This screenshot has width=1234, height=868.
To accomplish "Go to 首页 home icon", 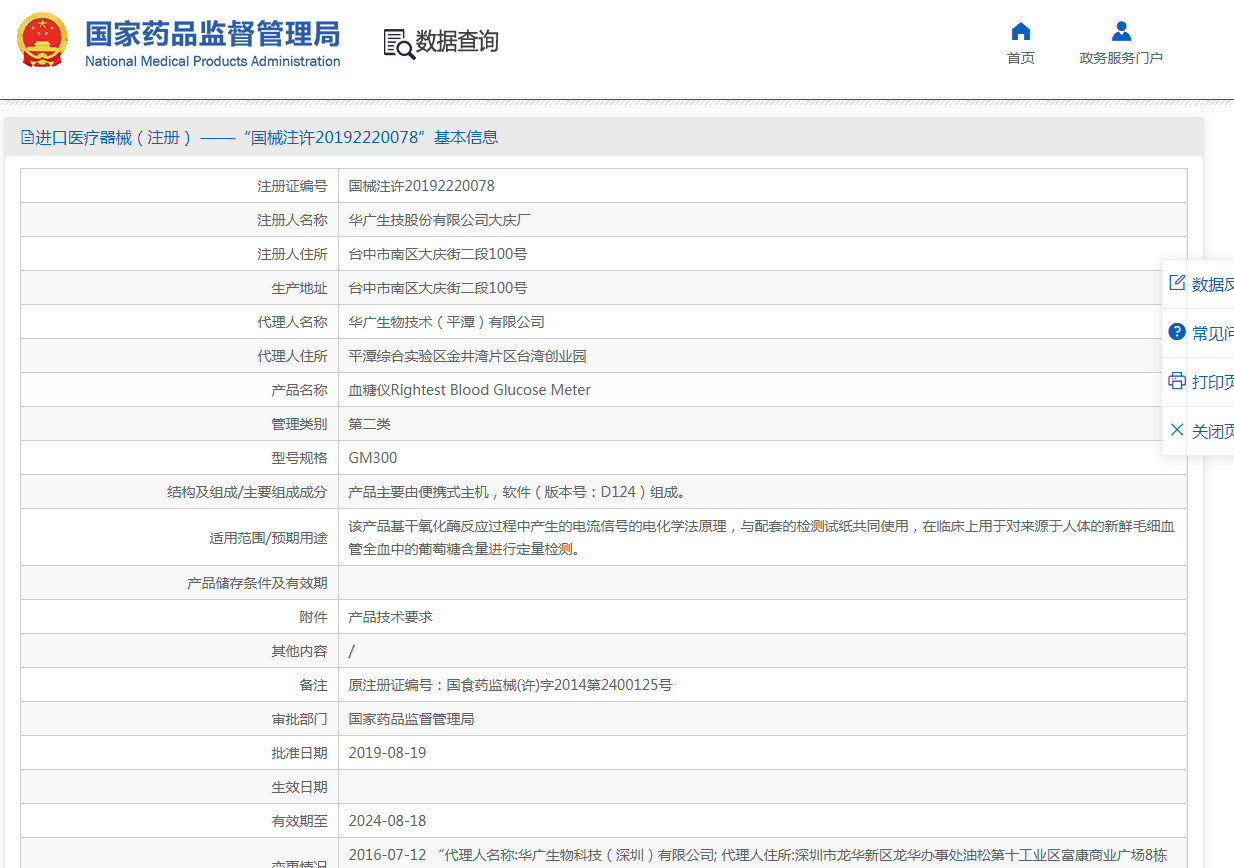I will pos(1020,31).
